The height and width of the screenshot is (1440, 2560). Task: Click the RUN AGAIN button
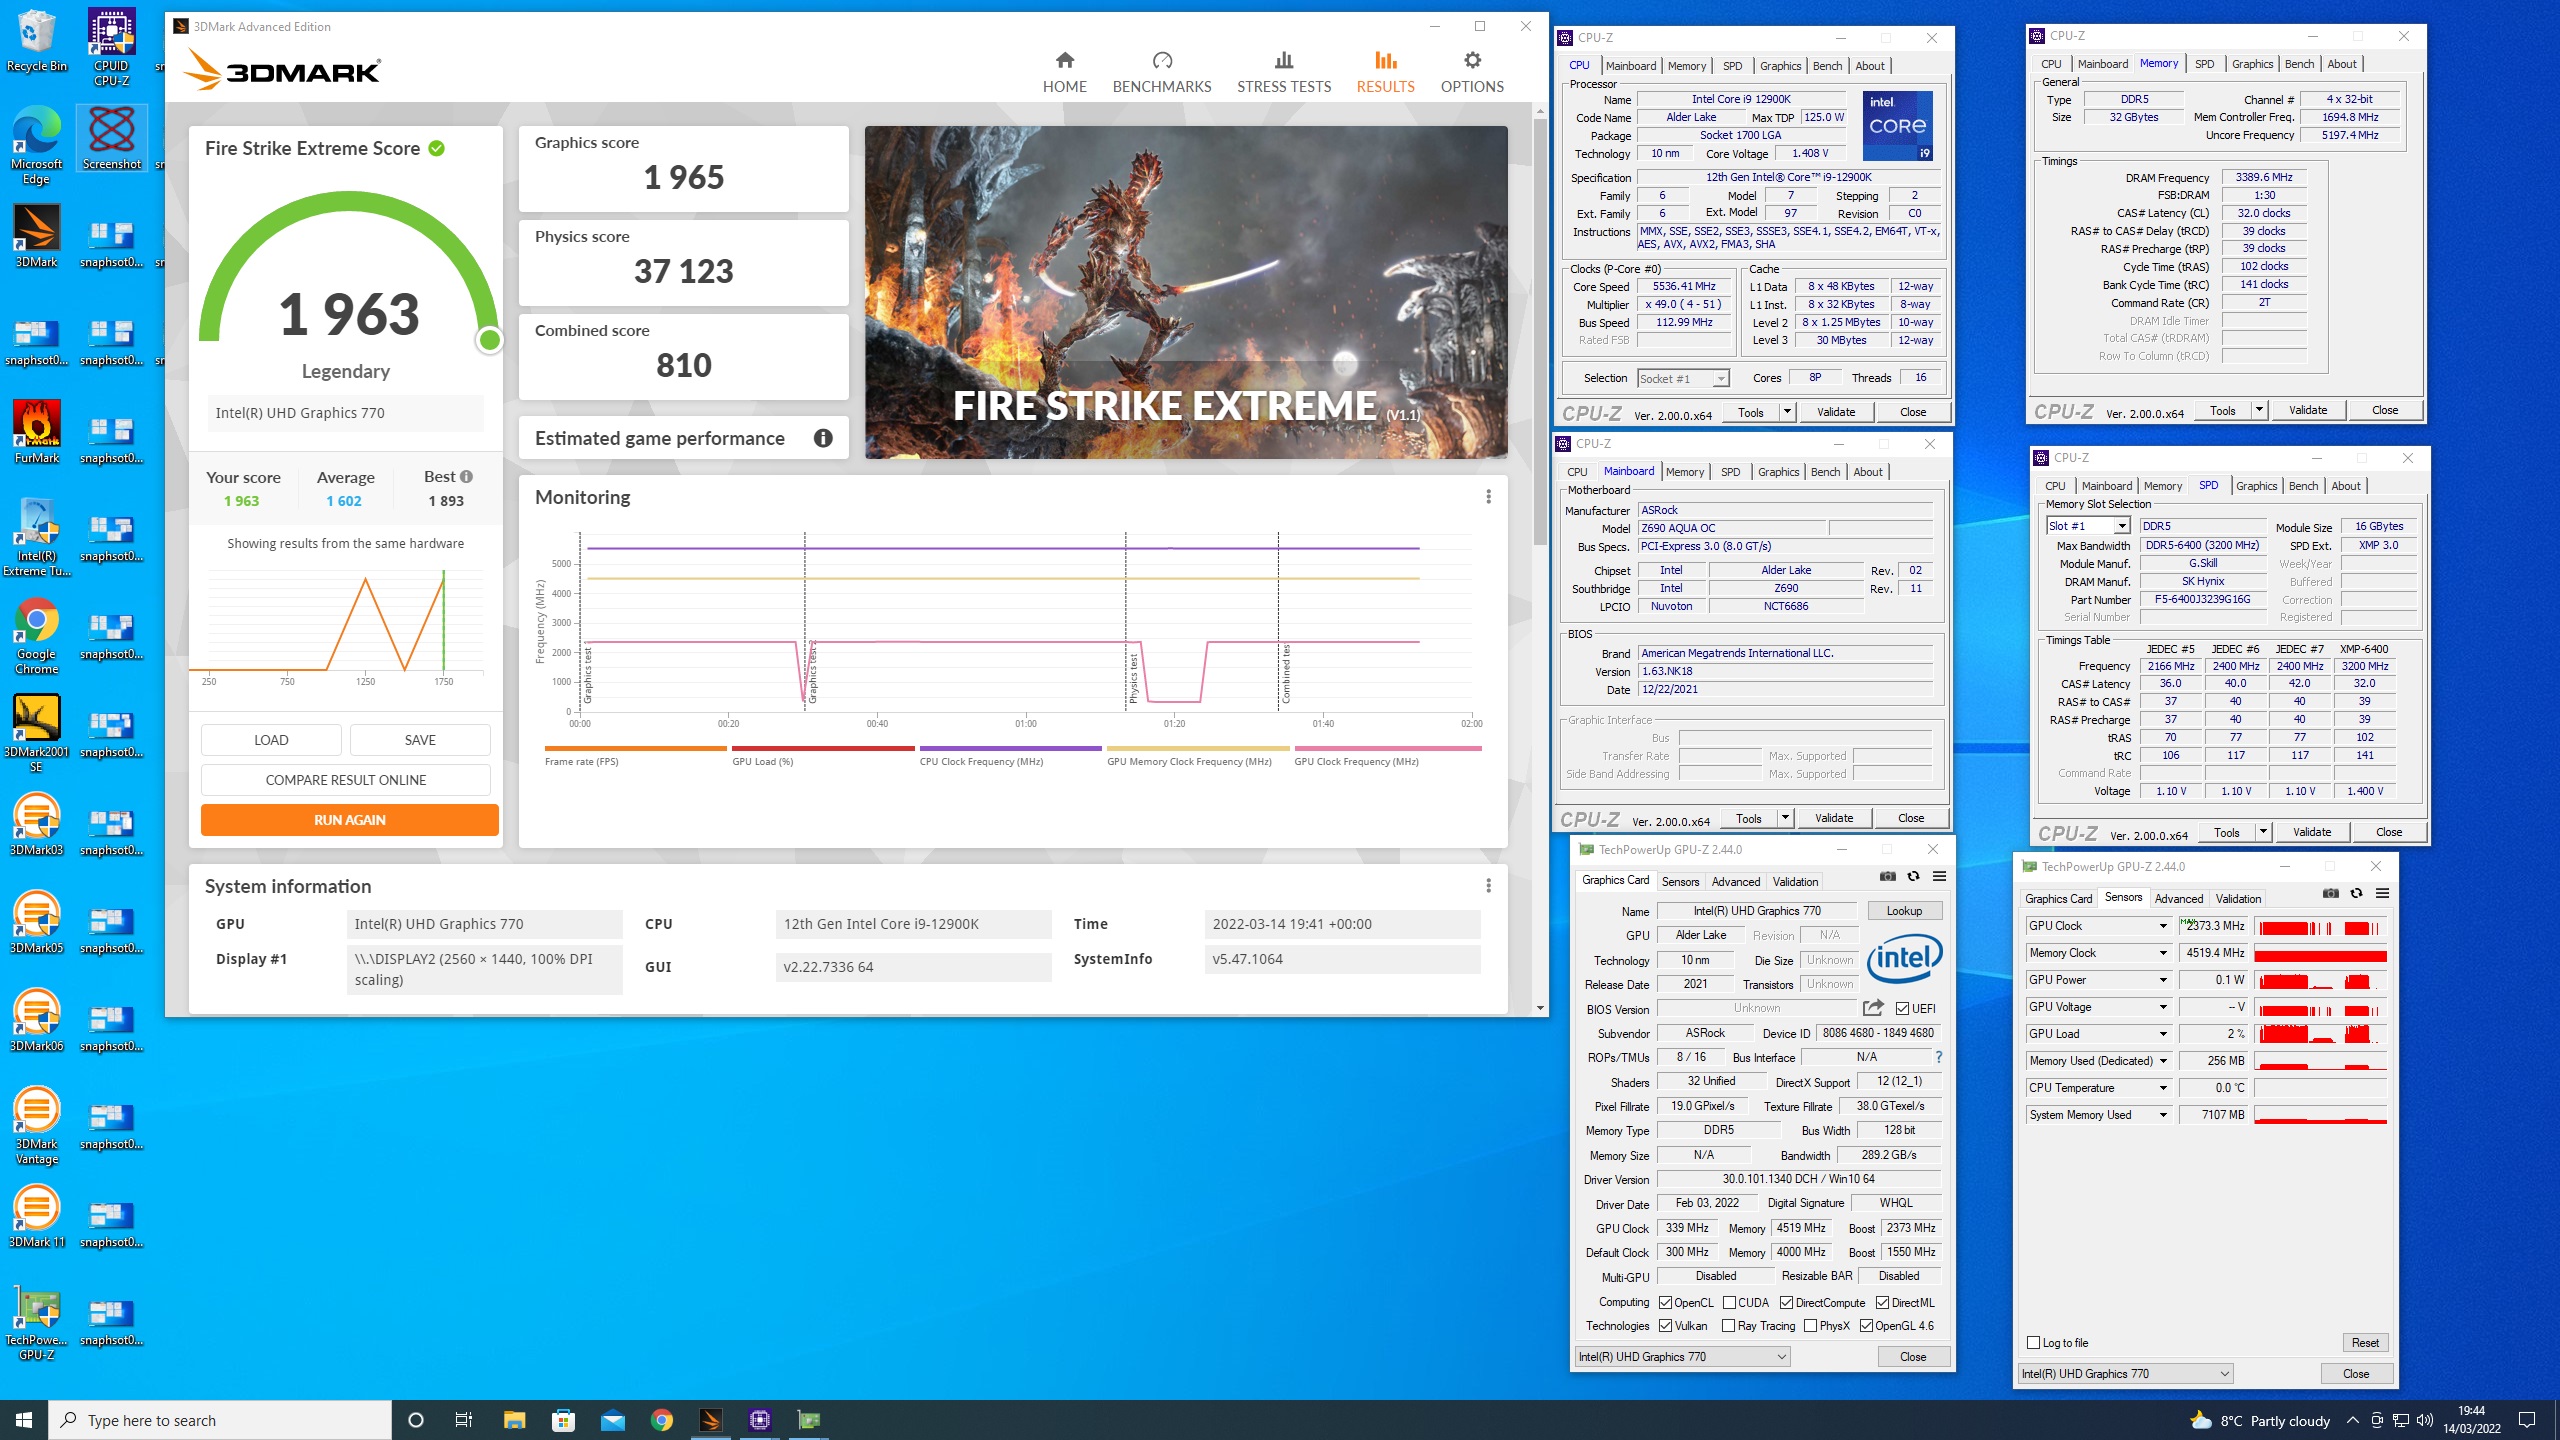350,820
